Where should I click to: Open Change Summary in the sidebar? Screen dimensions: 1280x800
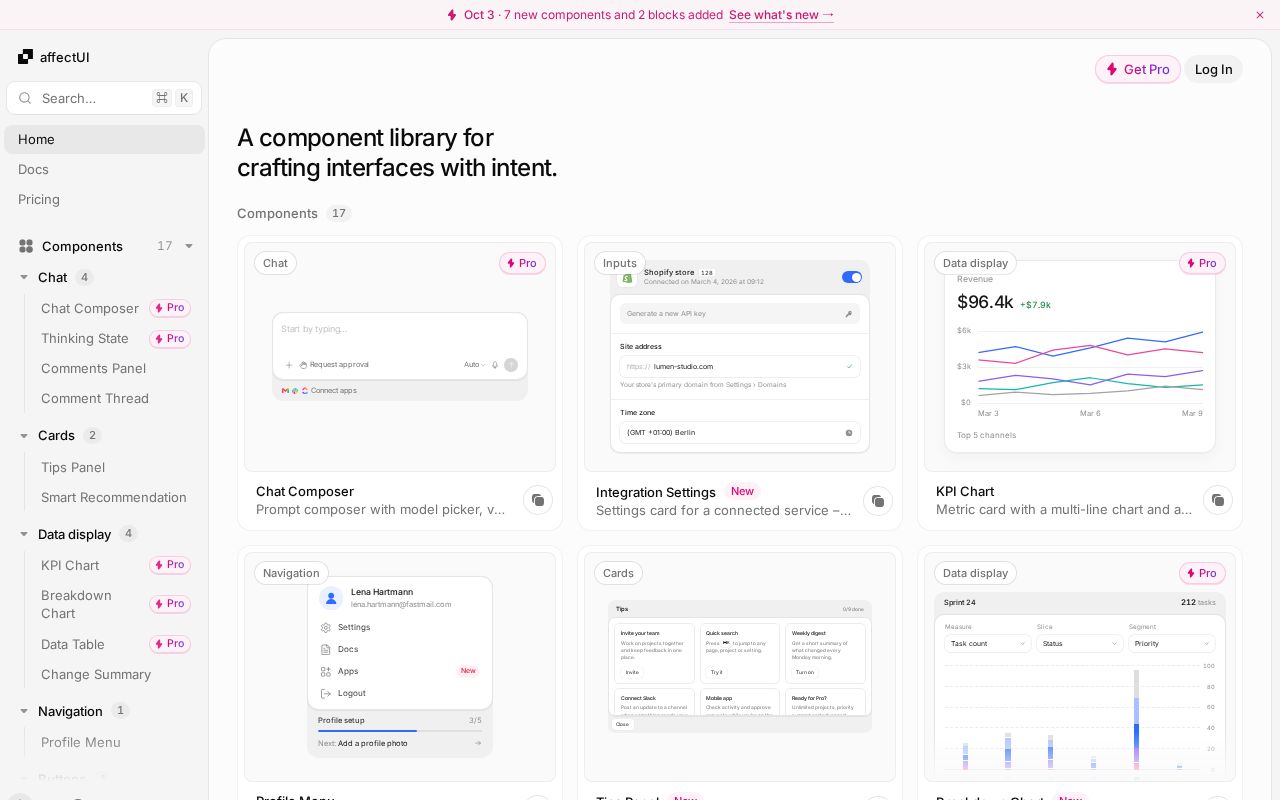[x=96, y=674]
